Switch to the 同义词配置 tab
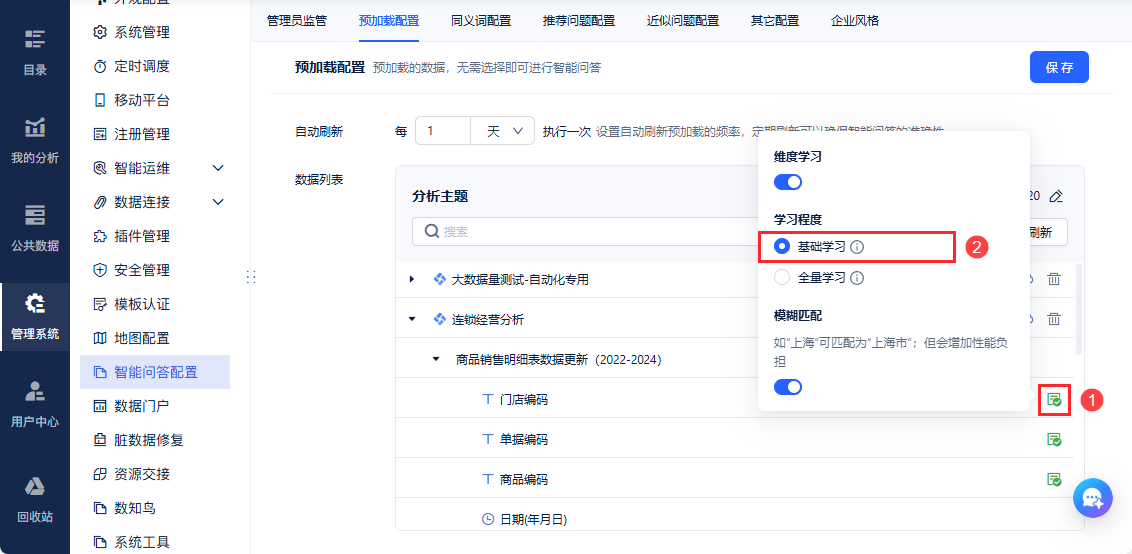The width and height of the screenshot is (1132, 554). (x=481, y=20)
